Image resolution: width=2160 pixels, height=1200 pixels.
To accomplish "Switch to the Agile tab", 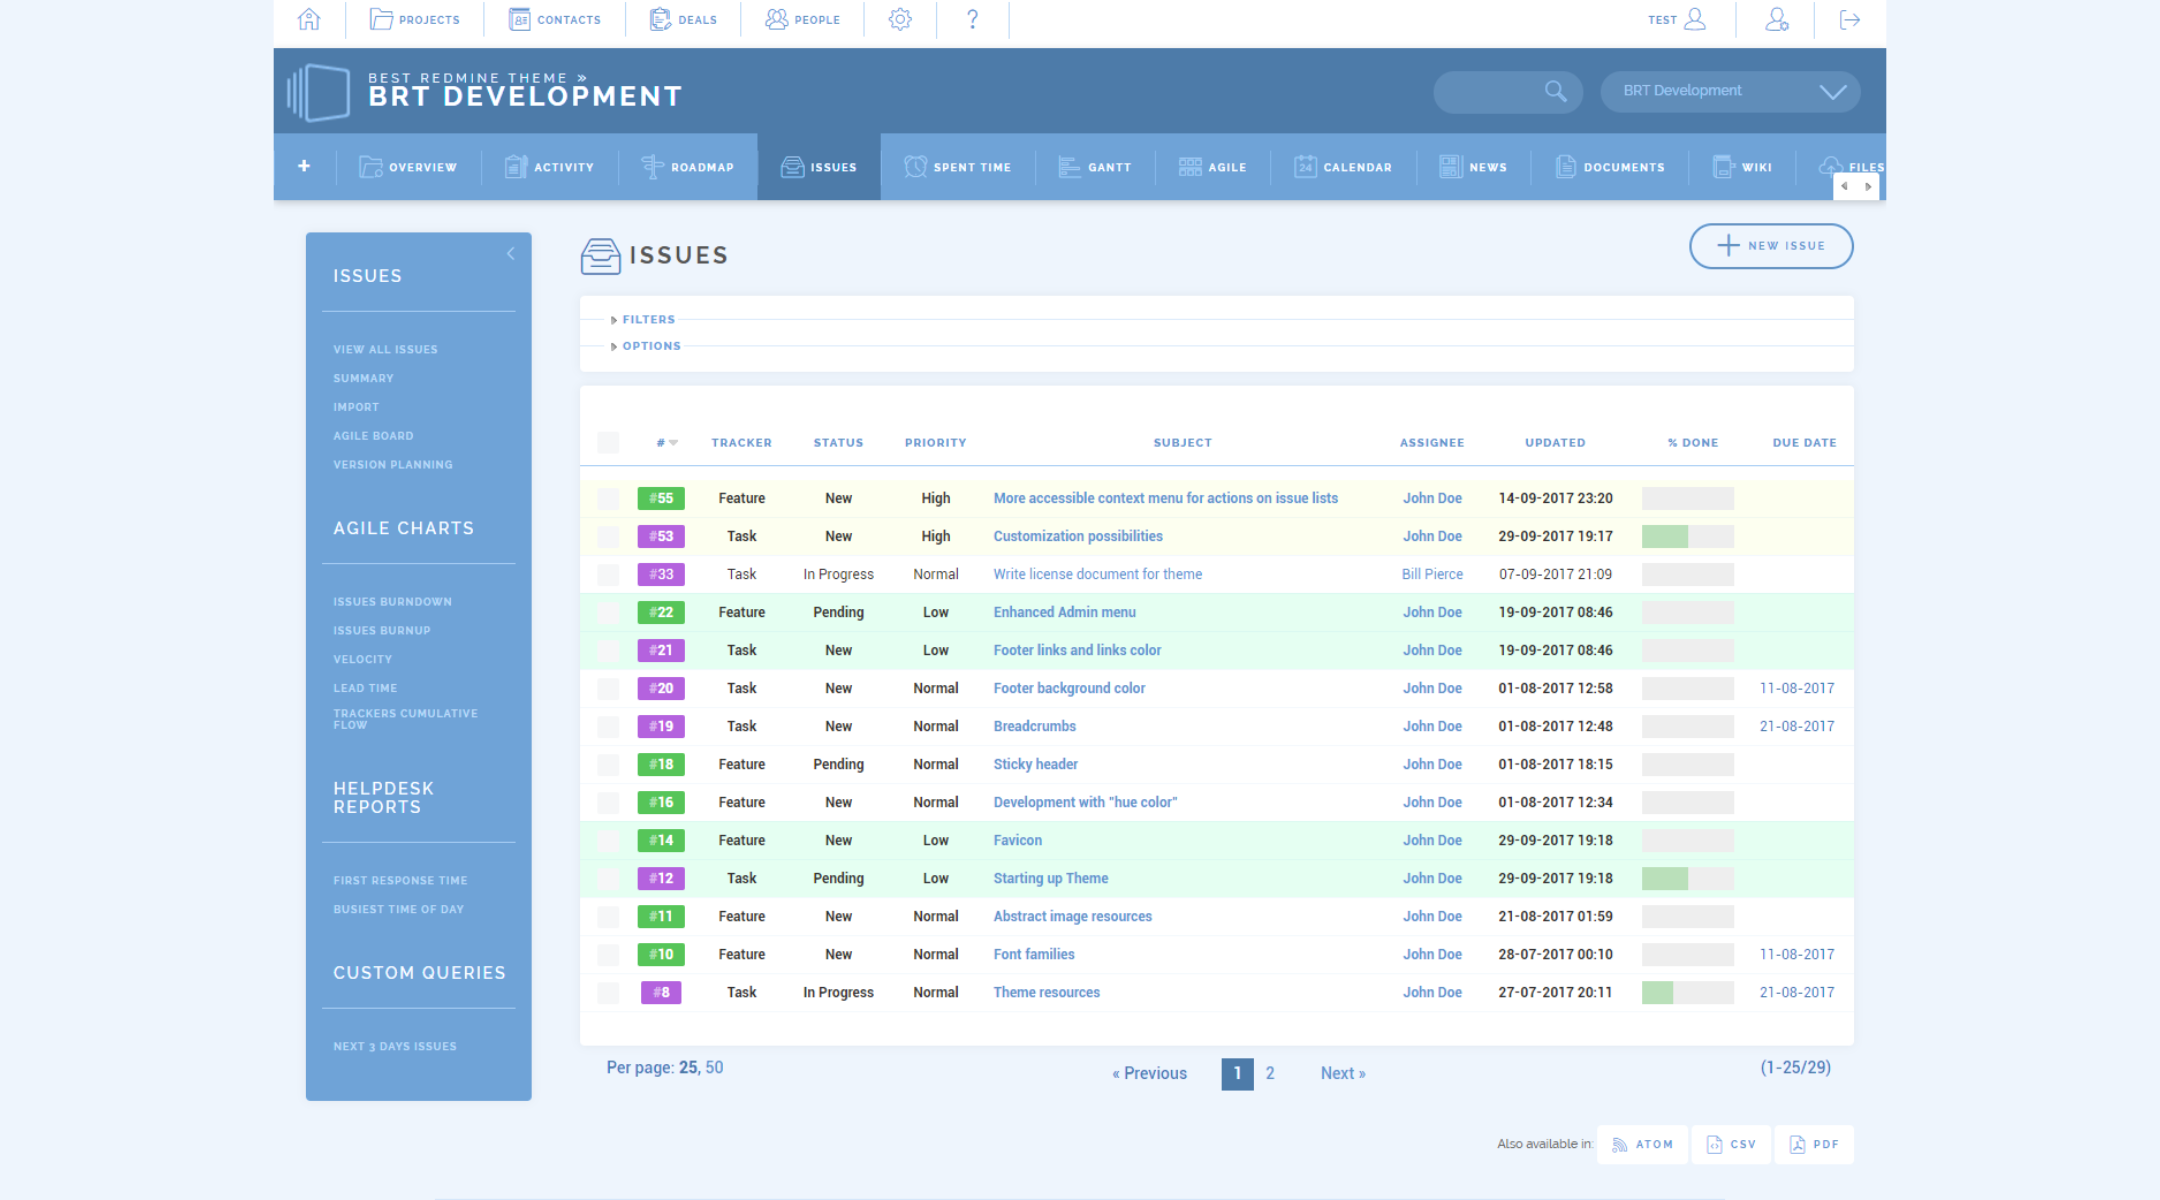I will tap(1213, 167).
